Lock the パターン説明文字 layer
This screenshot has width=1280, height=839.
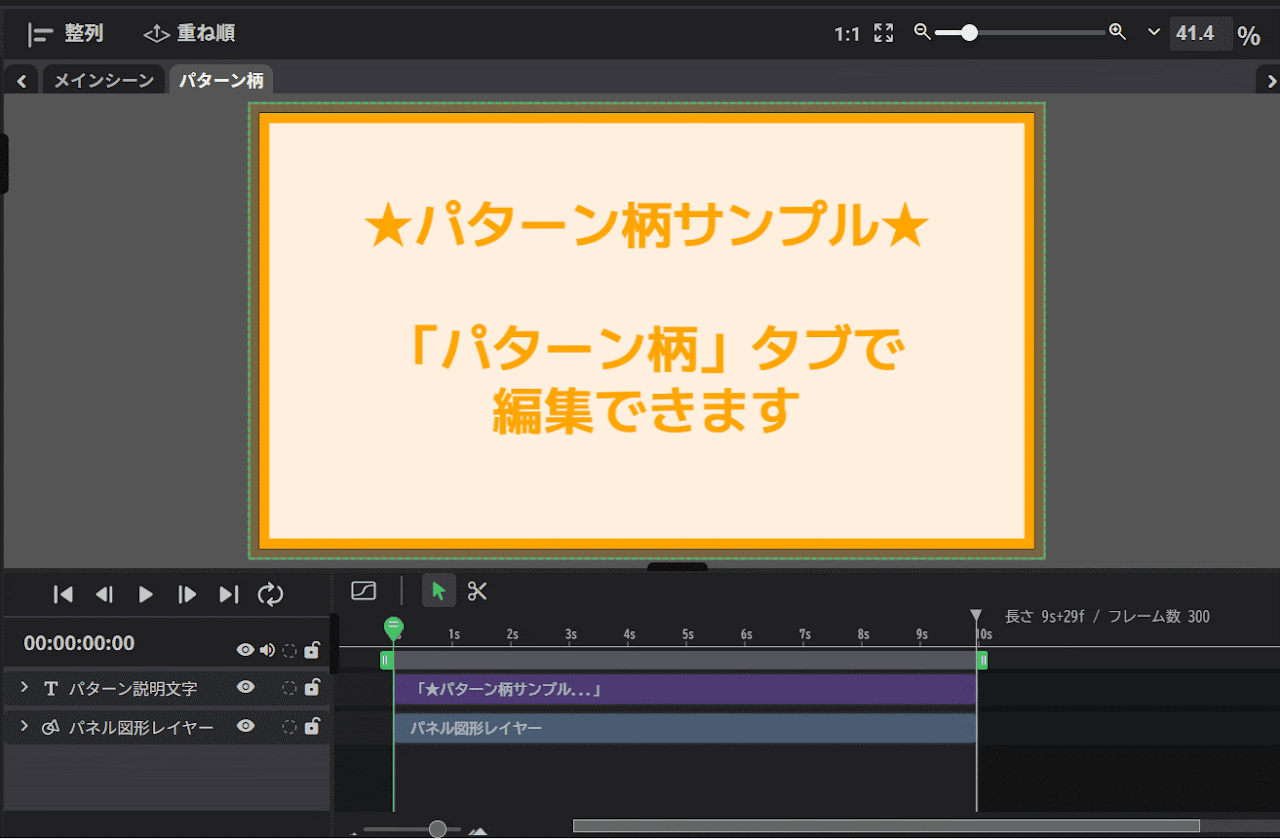pyautogui.click(x=312, y=687)
